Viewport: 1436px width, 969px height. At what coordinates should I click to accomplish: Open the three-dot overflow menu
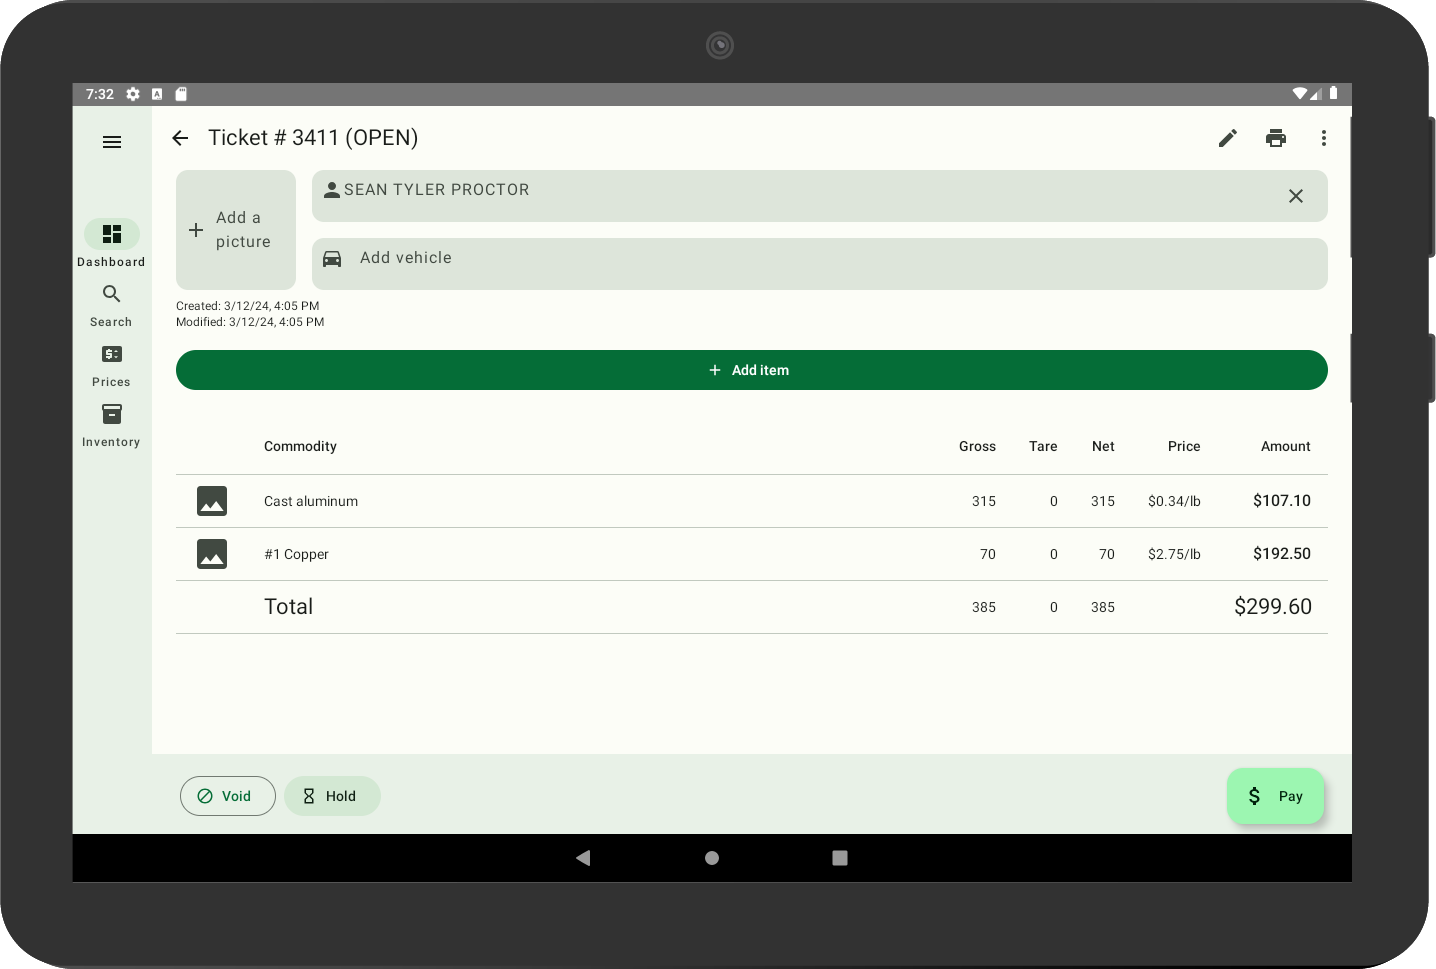click(x=1324, y=138)
